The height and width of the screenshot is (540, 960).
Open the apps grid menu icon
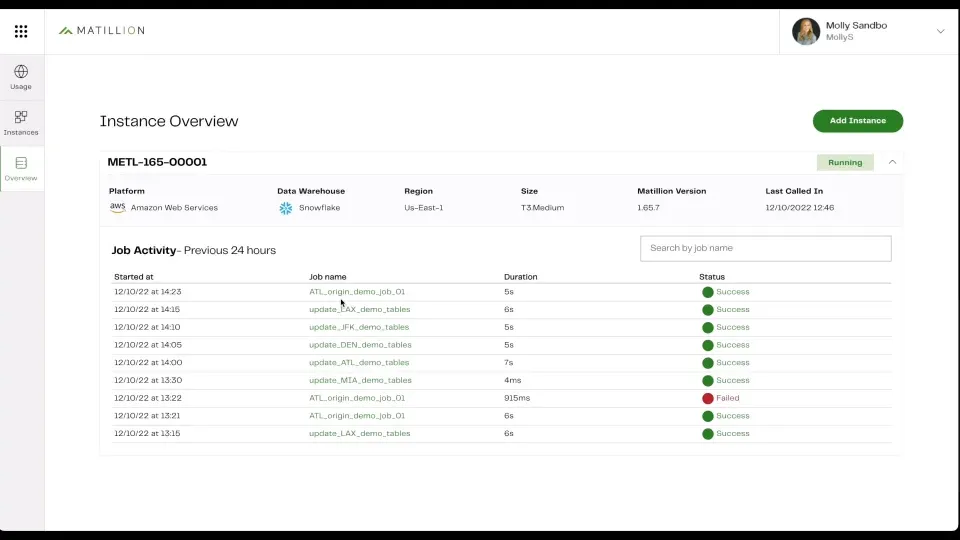click(x=21, y=31)
